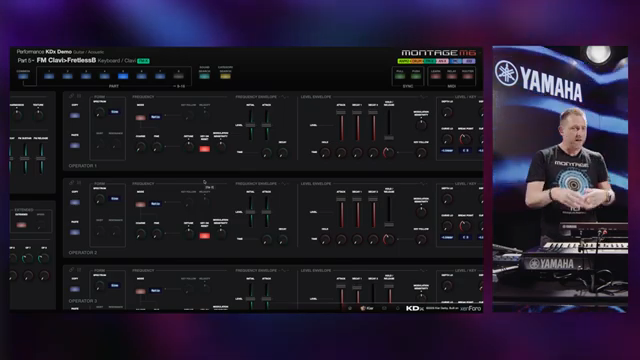Toggle the MIDI Learn button
Viewport: 640px width, 360px height.
(436, 76)
